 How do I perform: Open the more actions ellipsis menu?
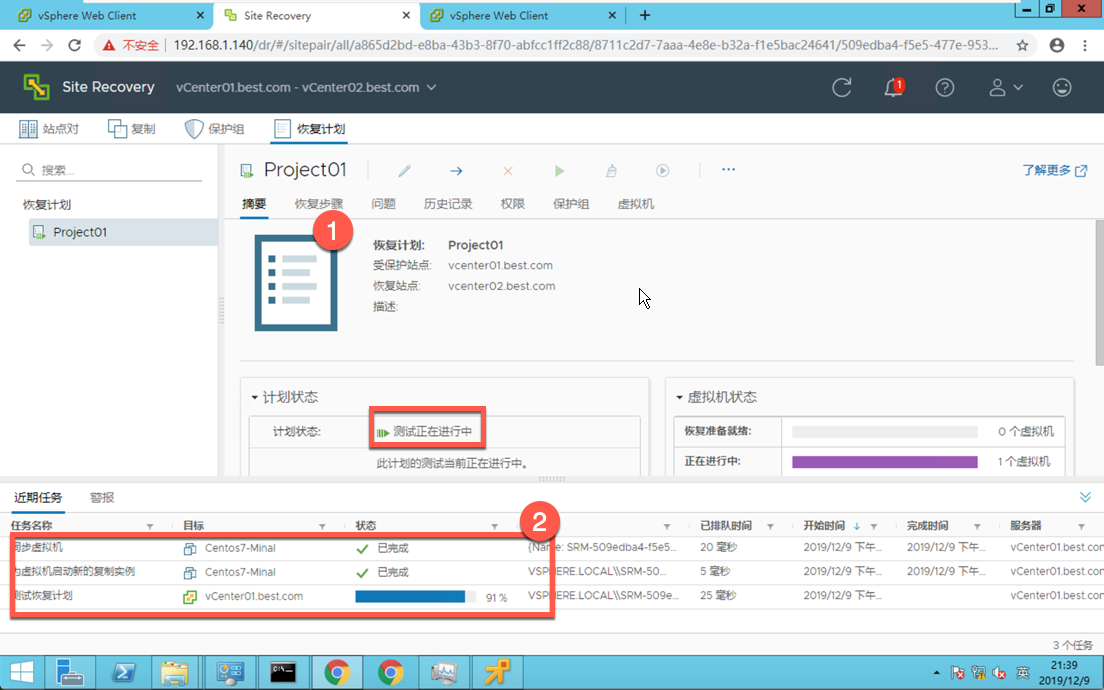tap(728, 170)
